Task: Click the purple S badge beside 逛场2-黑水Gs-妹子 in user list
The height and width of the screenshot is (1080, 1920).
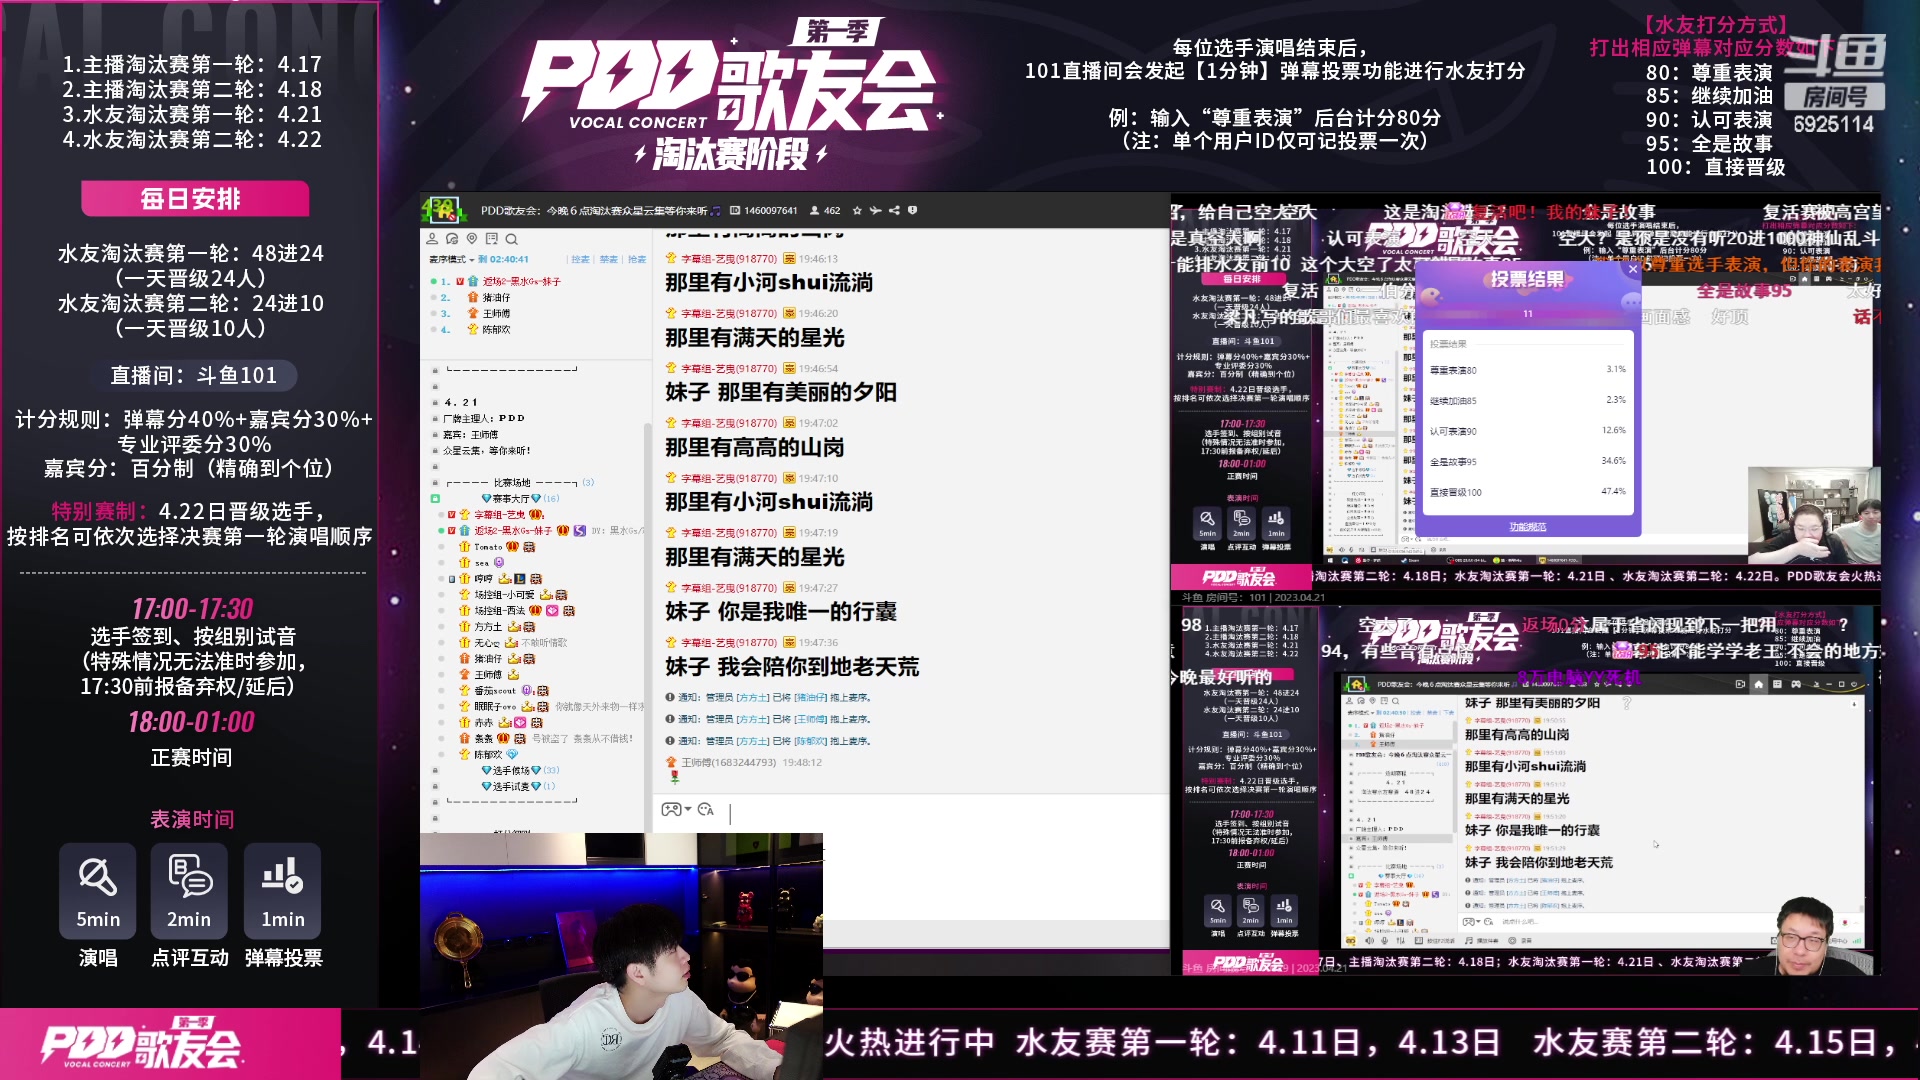Action: (579, 531)
